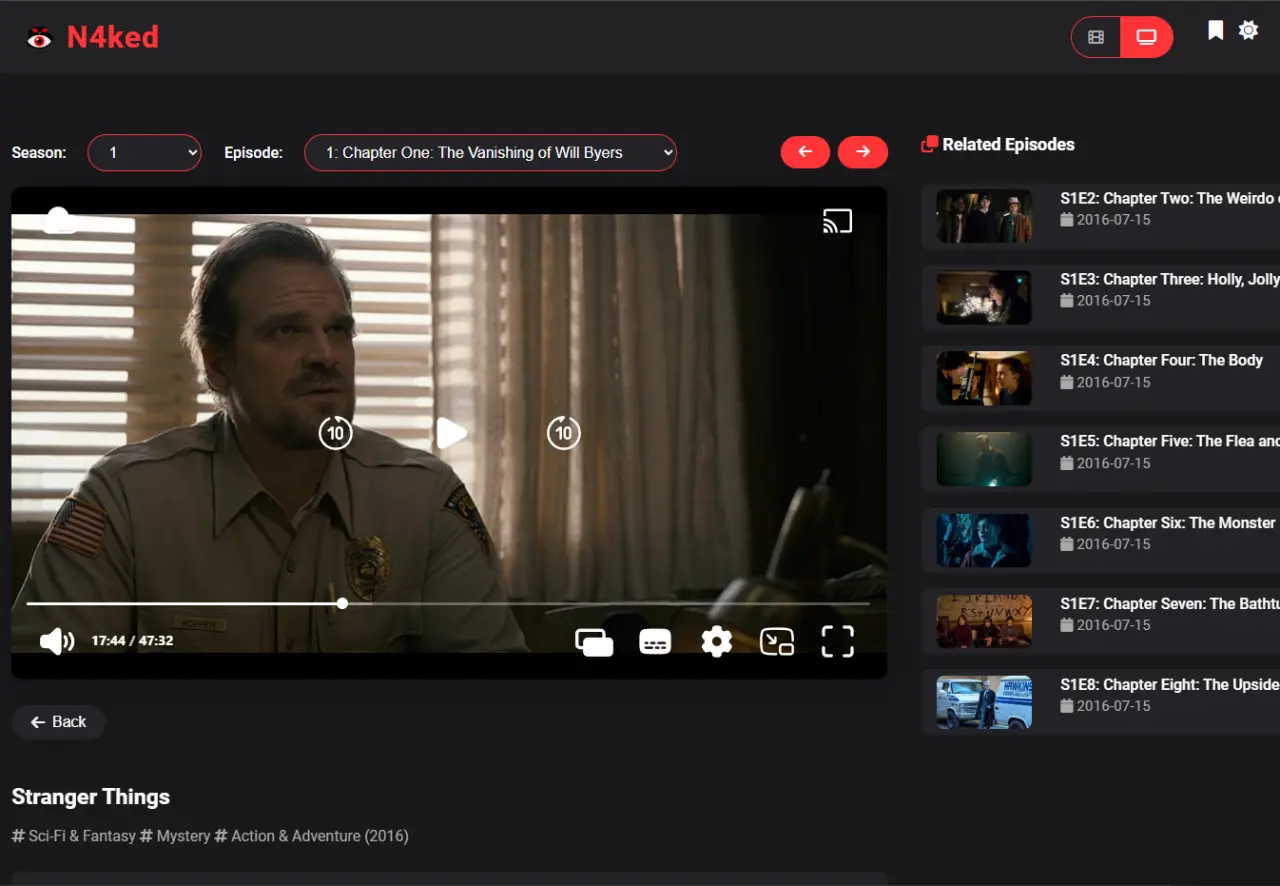Image resolution: width=1280 pixels, height=886 pixels.
Task: Open the N4ked home link text
Action: [x=112, y=37]
